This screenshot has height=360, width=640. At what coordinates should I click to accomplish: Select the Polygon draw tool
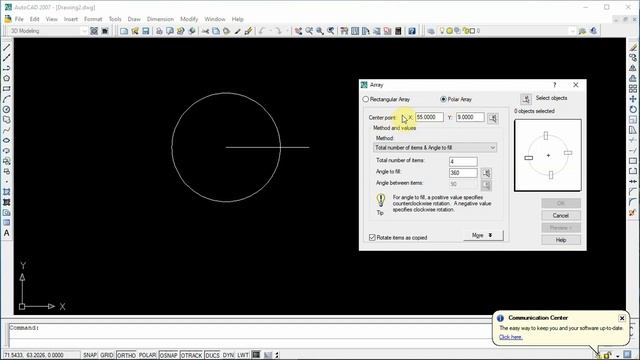[7, 78]
